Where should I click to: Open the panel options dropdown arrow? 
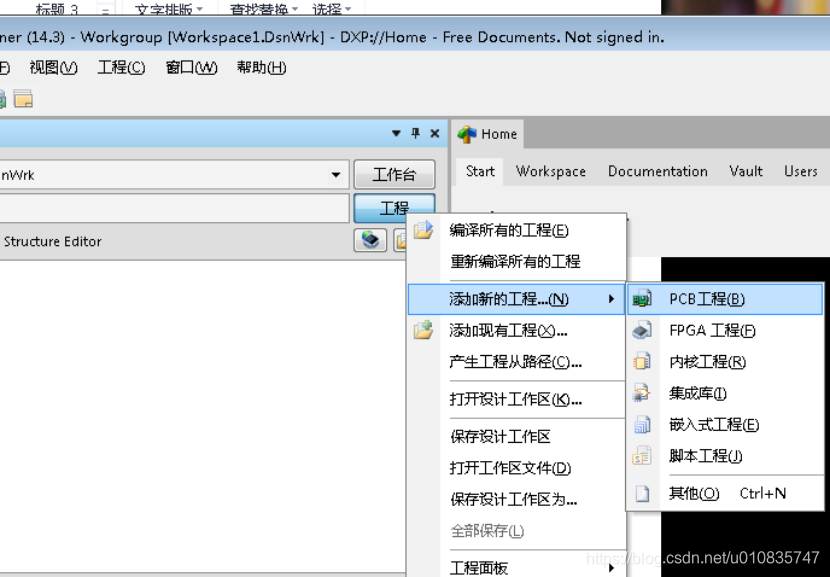(x=396, y=133)
